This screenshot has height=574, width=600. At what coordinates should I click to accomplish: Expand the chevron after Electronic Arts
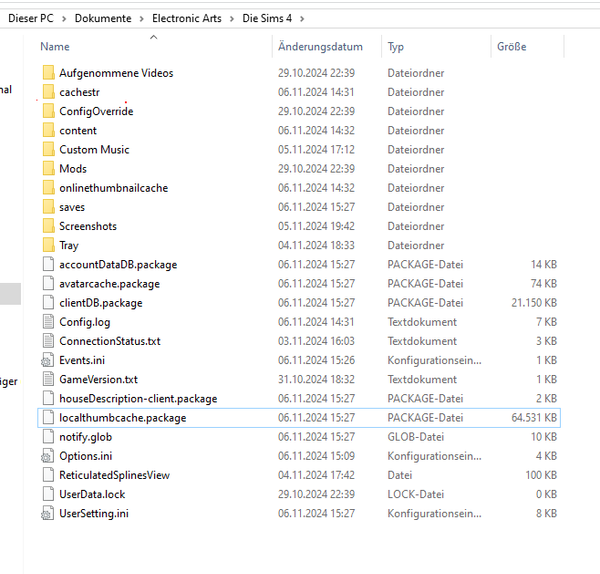[232, 19]
